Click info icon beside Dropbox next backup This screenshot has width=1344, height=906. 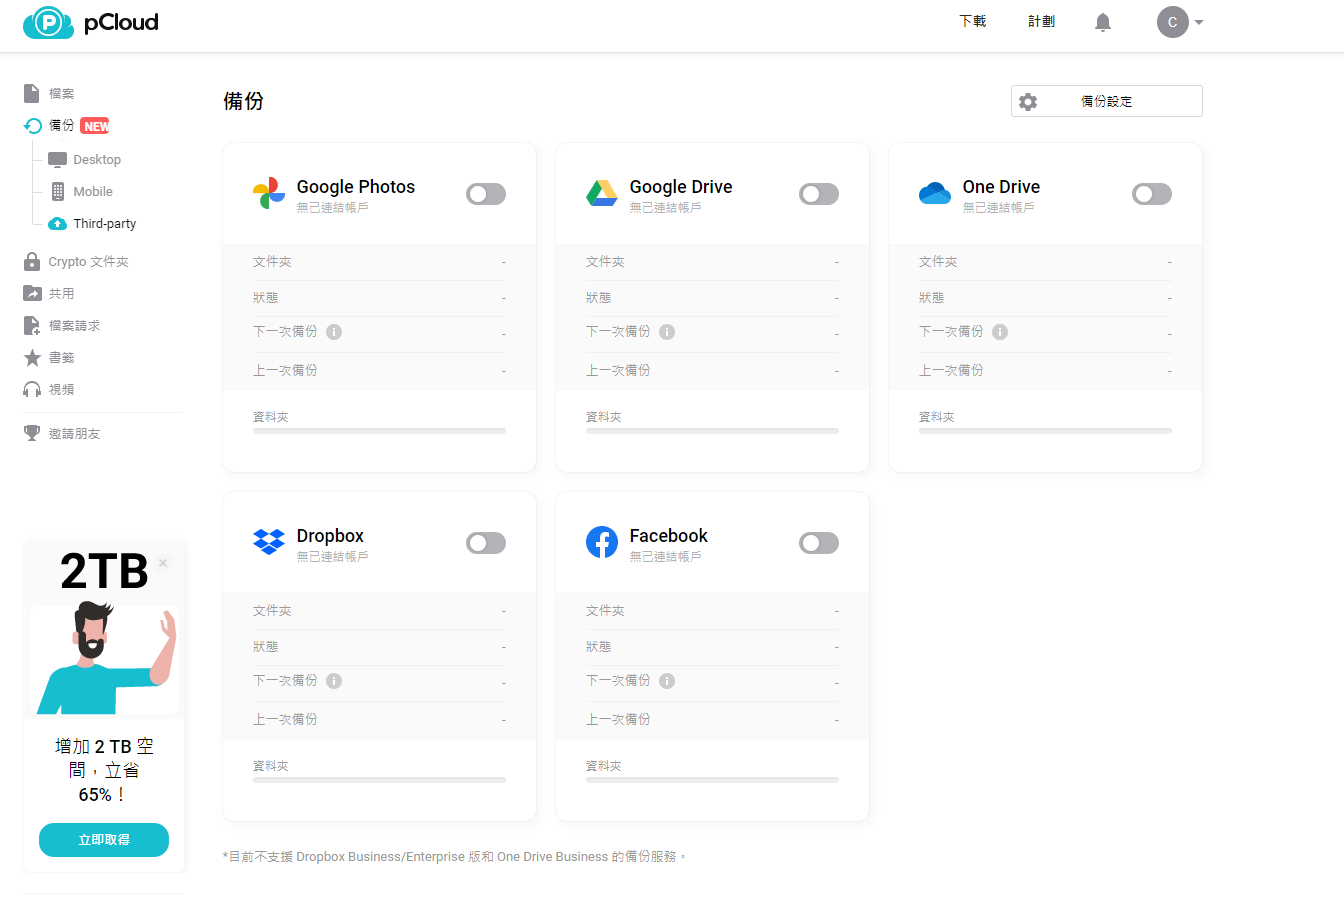point(334,681)
